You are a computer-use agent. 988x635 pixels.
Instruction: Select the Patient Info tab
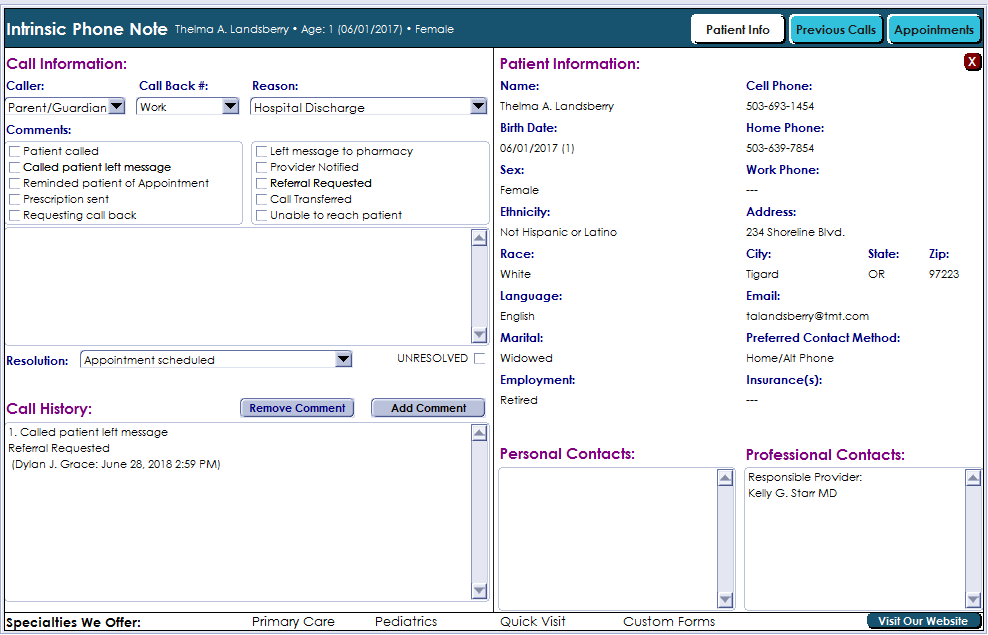click(x=738, y=30)
